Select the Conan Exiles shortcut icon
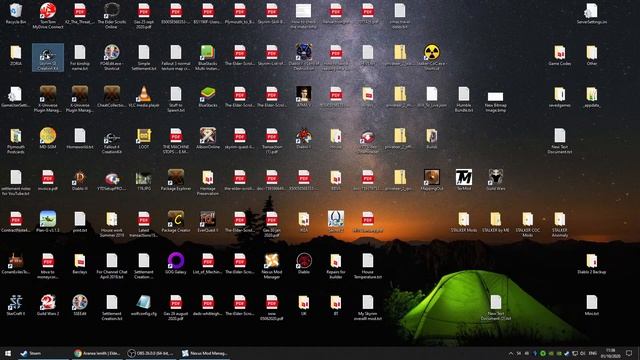640x360 pixels. tap(16, 264)
